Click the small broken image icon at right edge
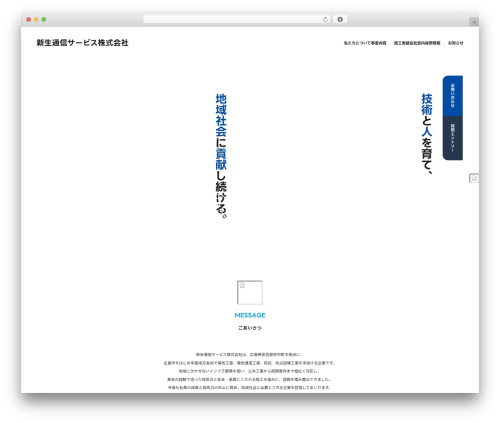Viewport: 500px width, 423px height. pyautogui.click(x=474, y=178)
